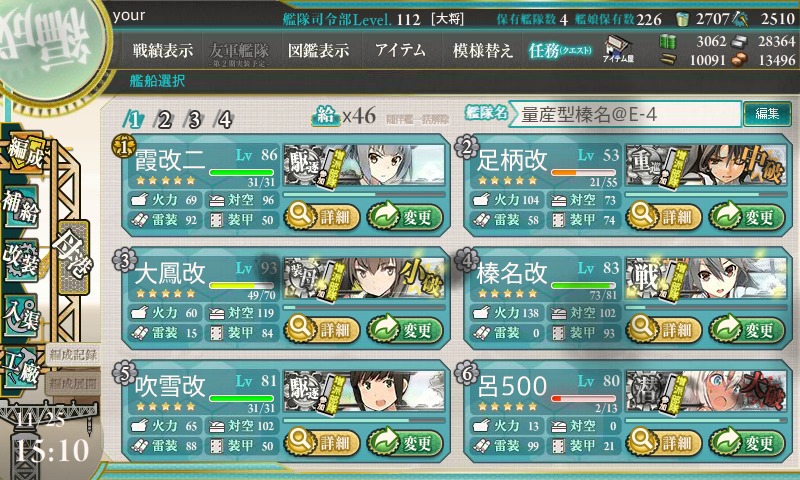Image resolution: width=800 pixels, height=480 pixels.
Task: Open the 補給 resupply sidebar icon
Action: [x=21, y=207]
